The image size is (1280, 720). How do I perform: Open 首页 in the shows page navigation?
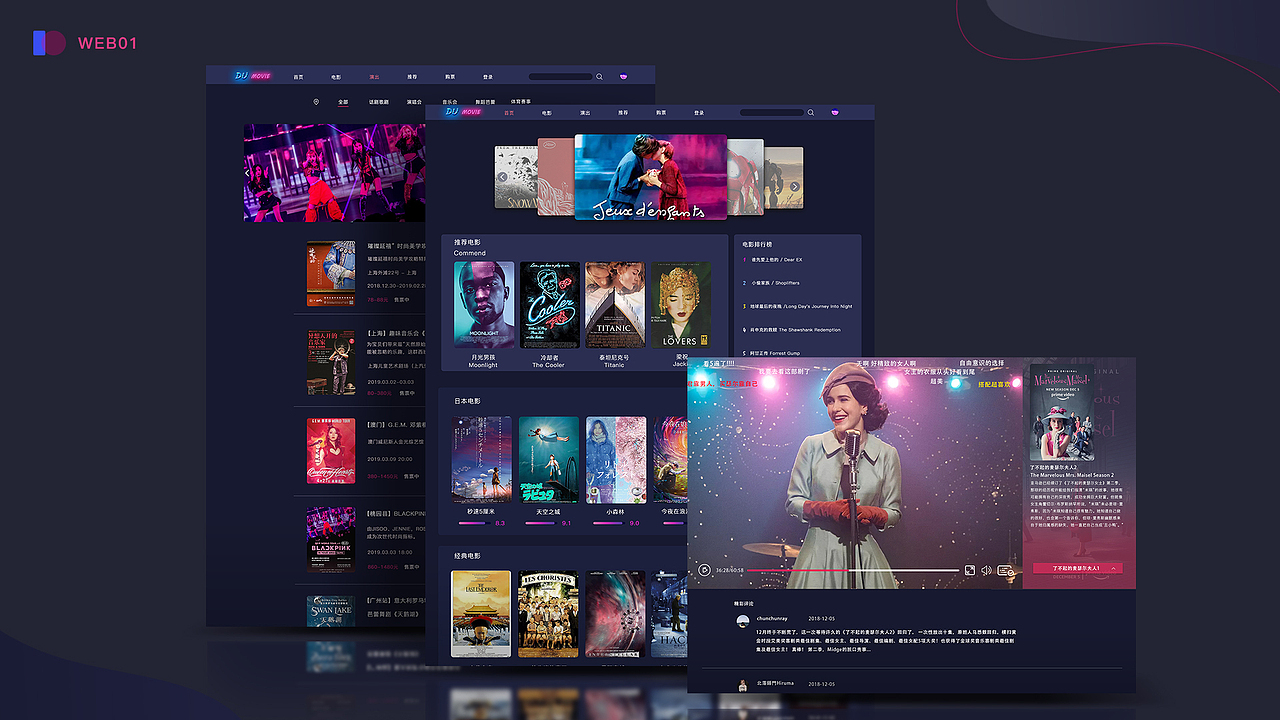[298, 77]
